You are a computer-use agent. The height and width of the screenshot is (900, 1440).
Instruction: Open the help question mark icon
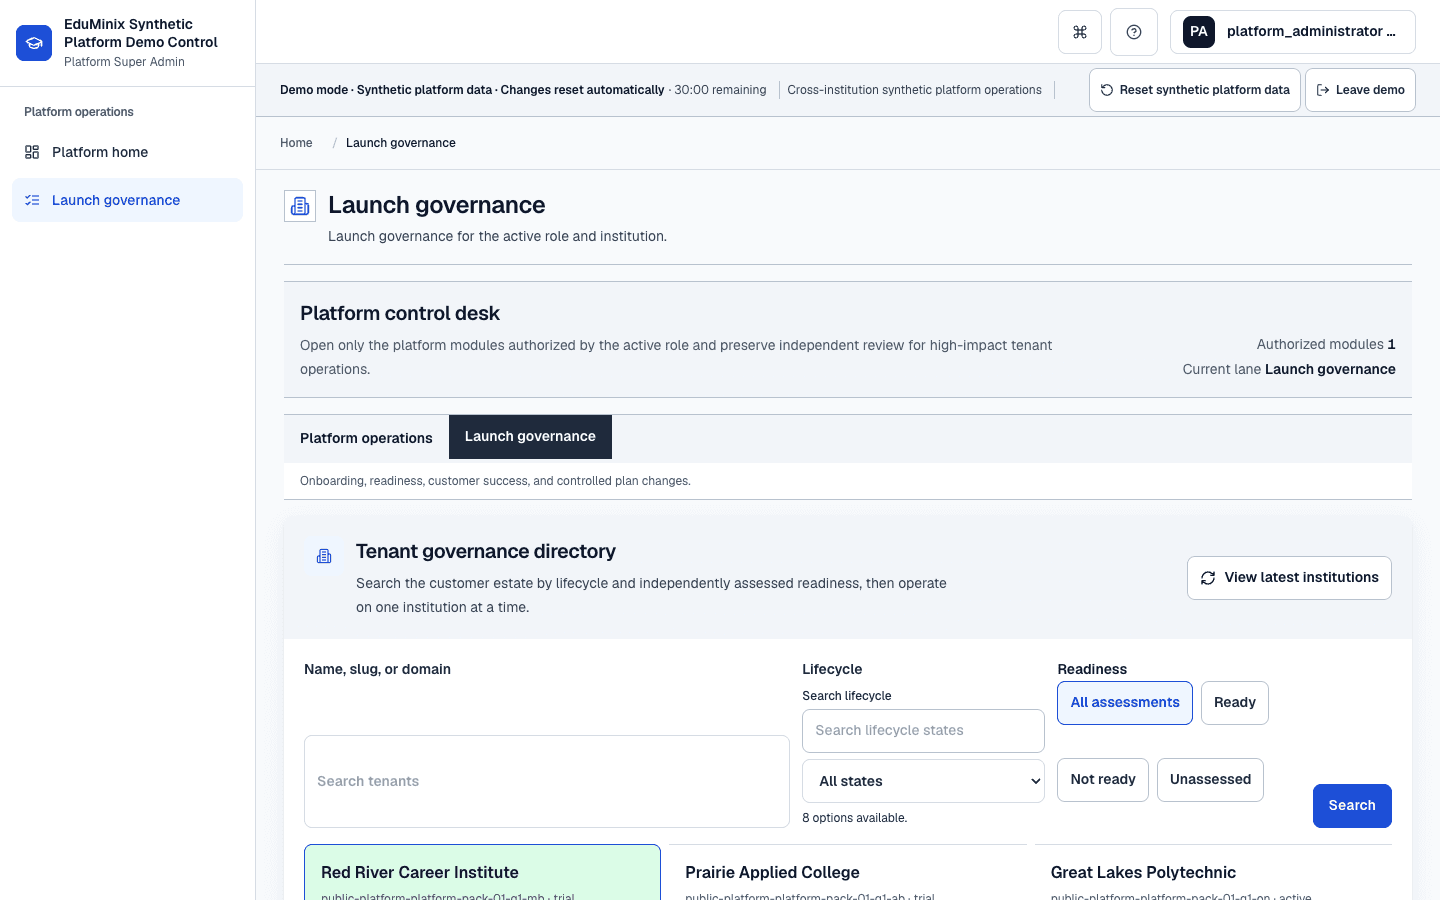tap(1134, 32)
